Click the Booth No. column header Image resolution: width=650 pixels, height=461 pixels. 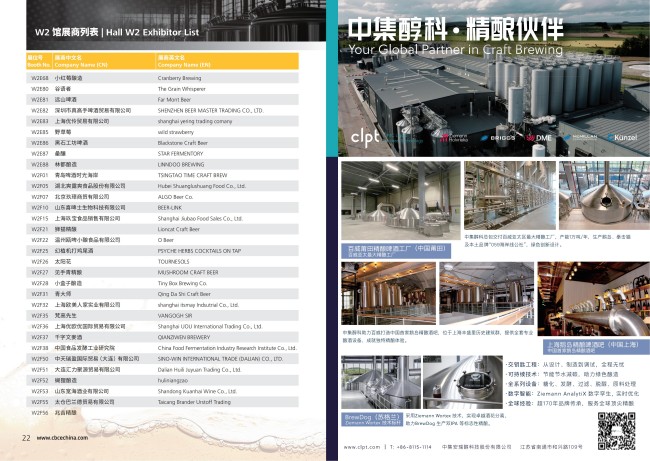pyautogui.click(x=39, y=61)
